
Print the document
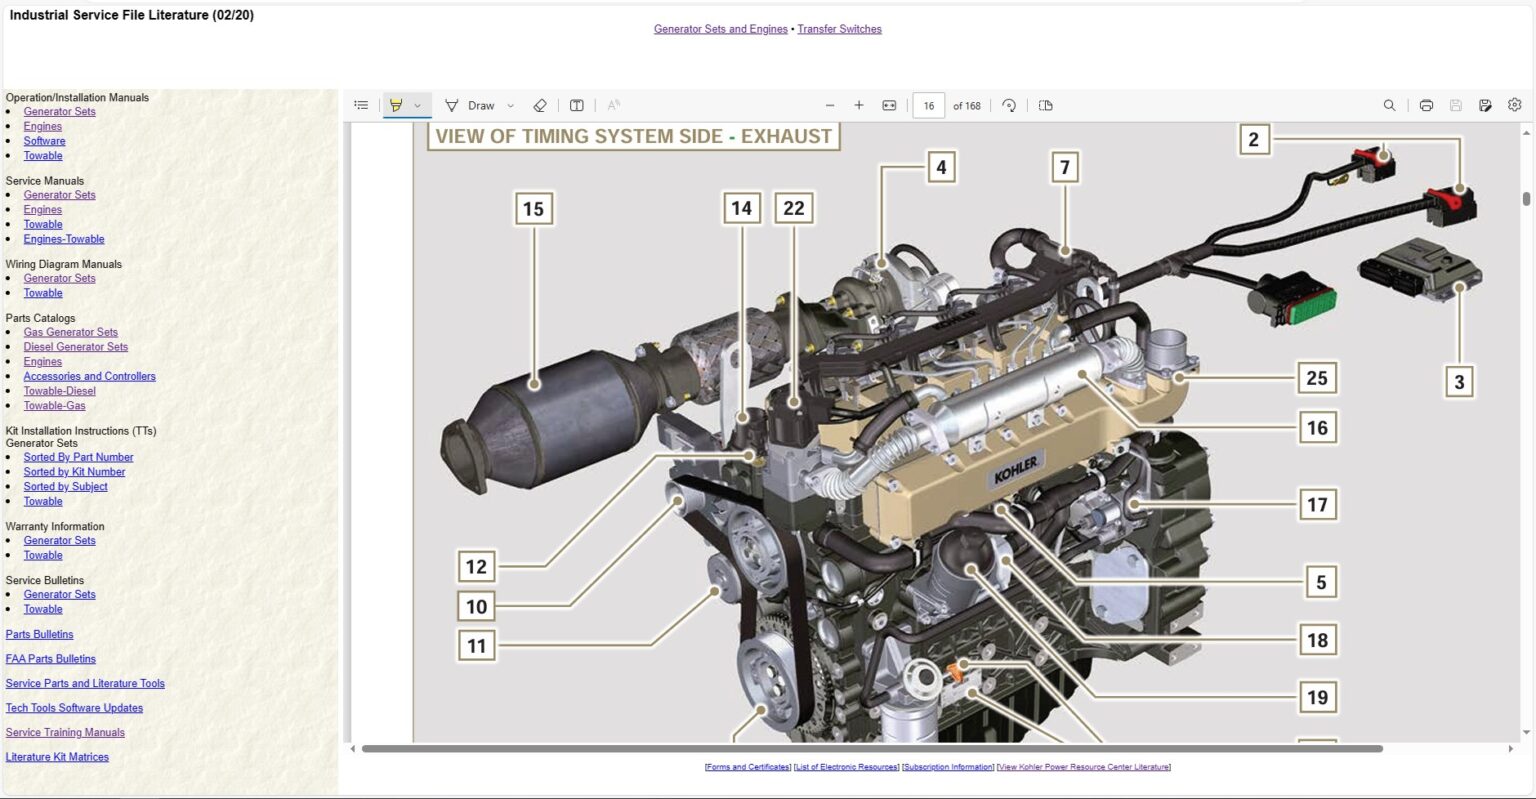[1426, 105]
